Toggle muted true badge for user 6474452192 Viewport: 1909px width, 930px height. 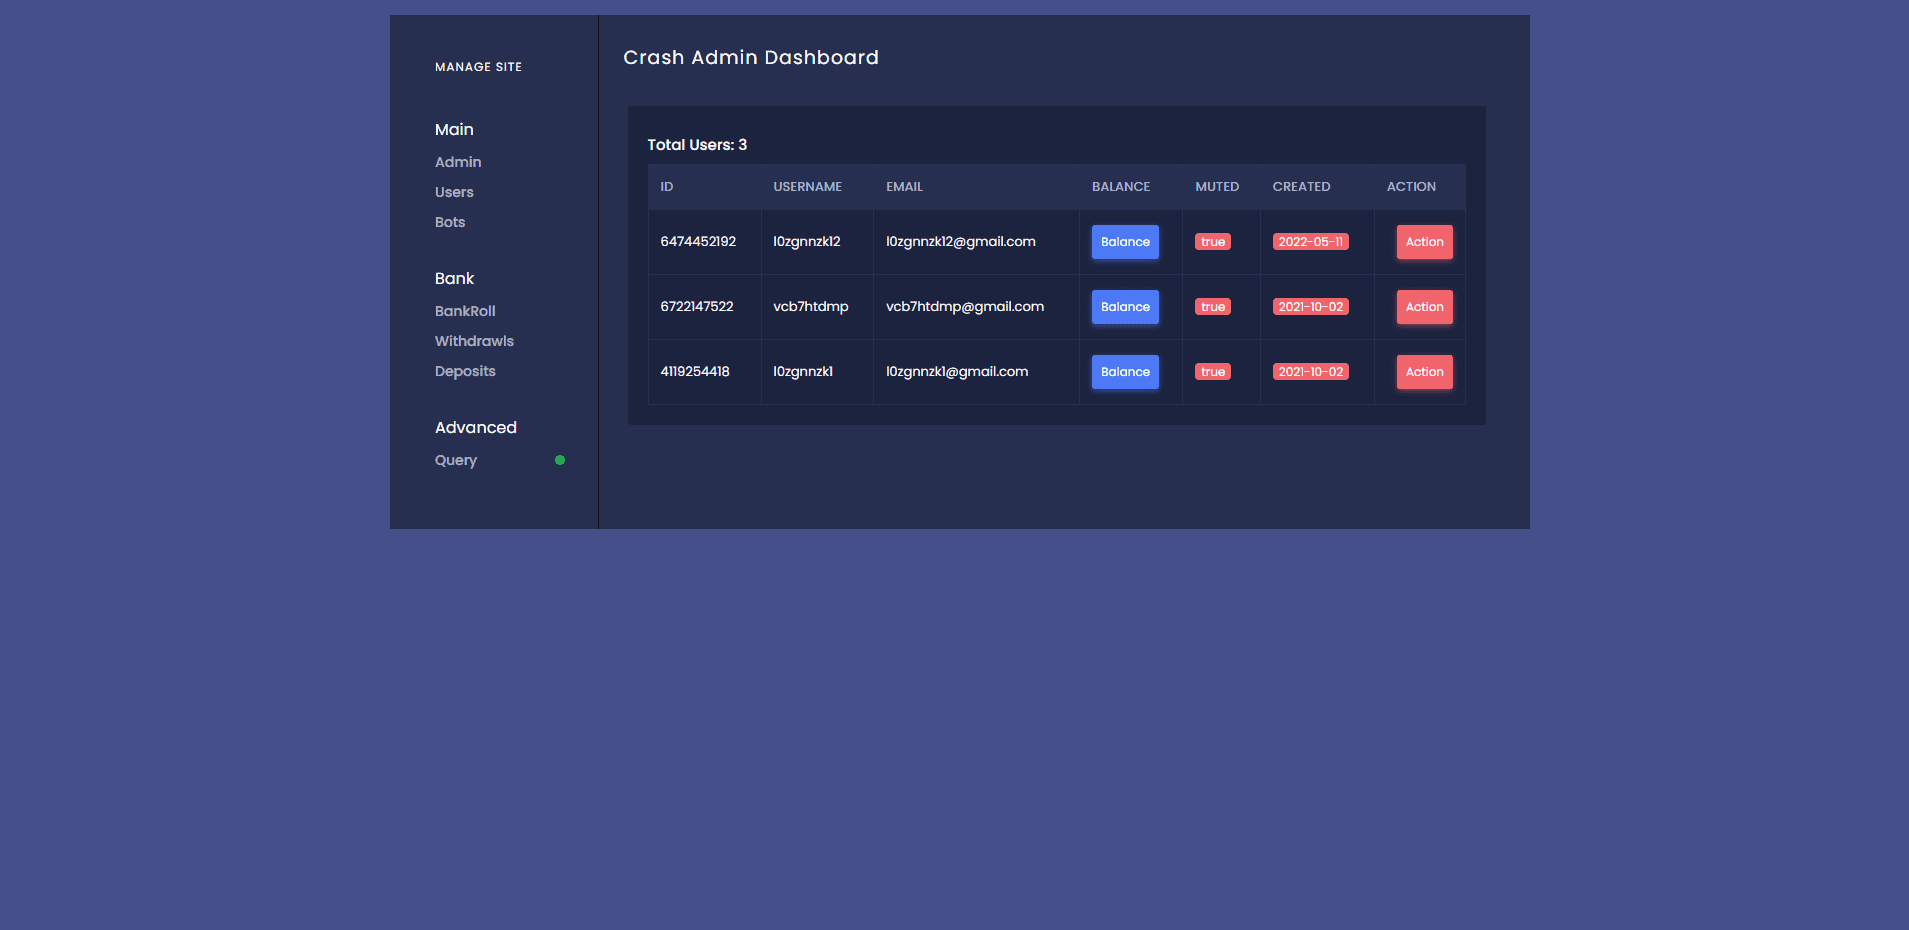pyautogui.click(x=1212, y=242)
